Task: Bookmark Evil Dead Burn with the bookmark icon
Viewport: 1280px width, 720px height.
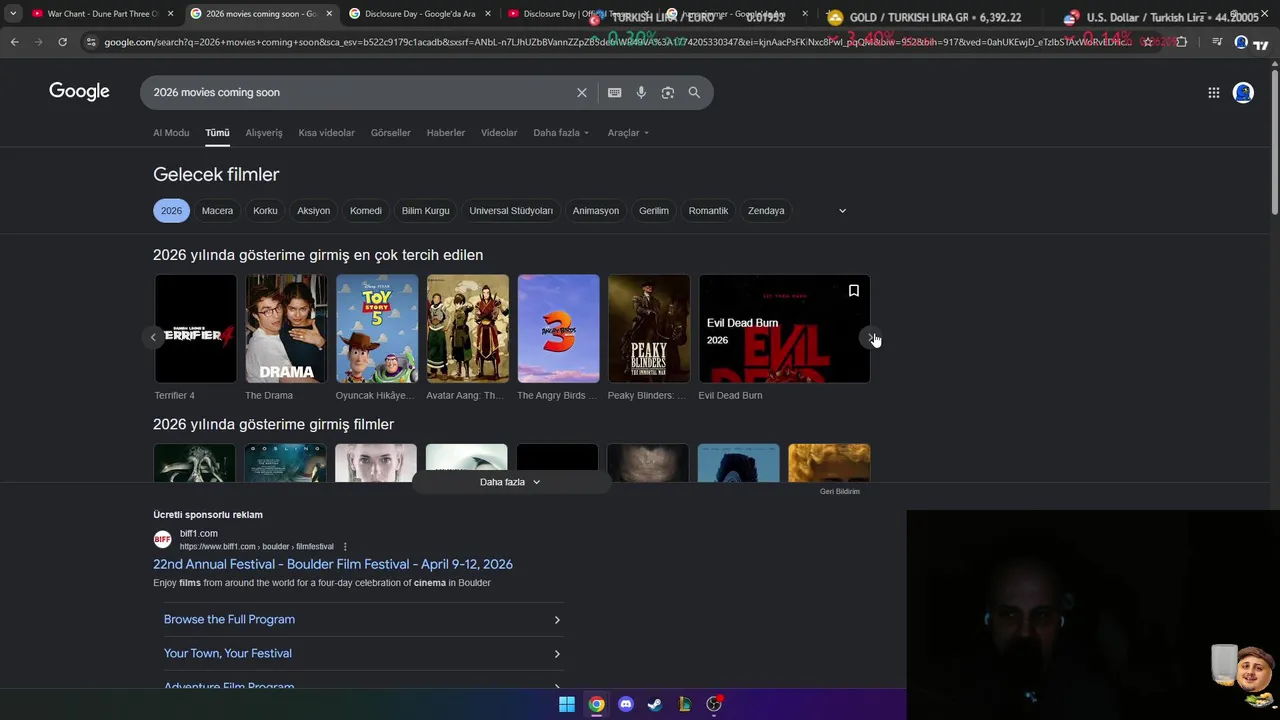Action: click(x=853, y=291)
